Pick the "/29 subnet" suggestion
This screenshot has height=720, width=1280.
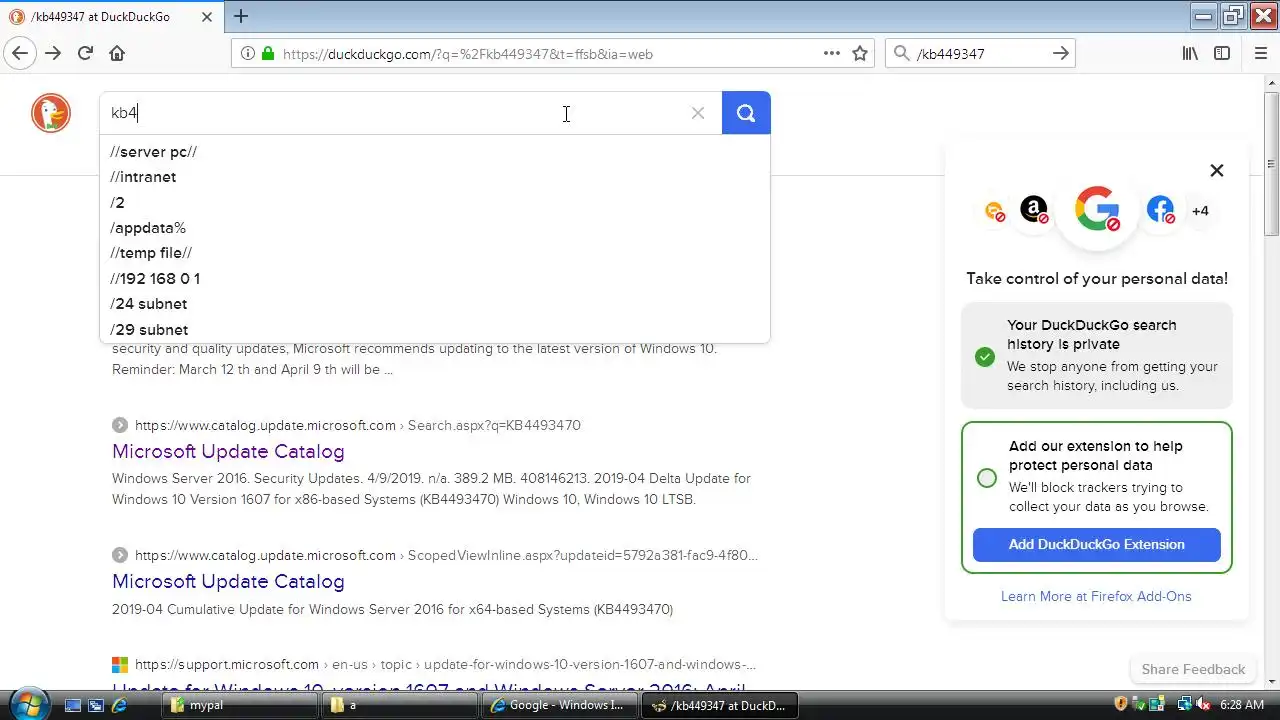pyautogui.click(x=149, y=330)
